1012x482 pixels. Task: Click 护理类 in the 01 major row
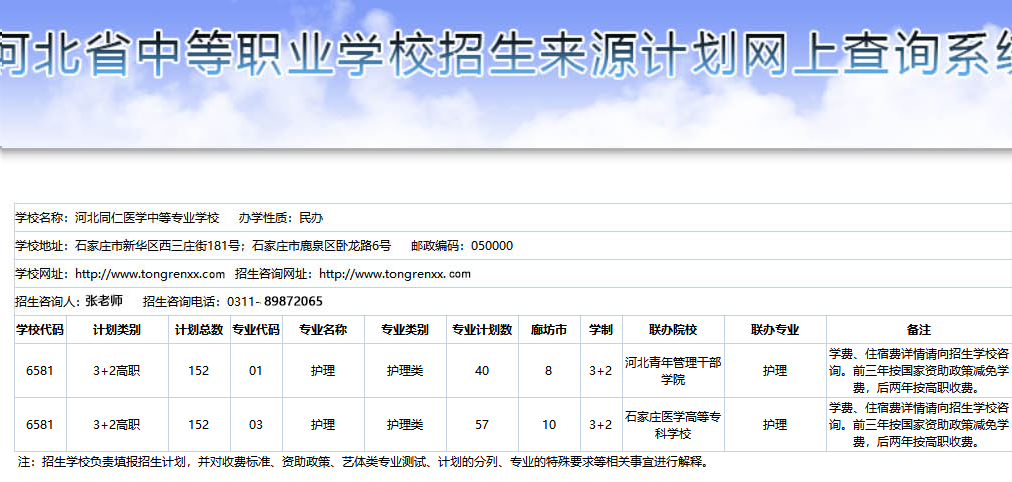(405, 371)
